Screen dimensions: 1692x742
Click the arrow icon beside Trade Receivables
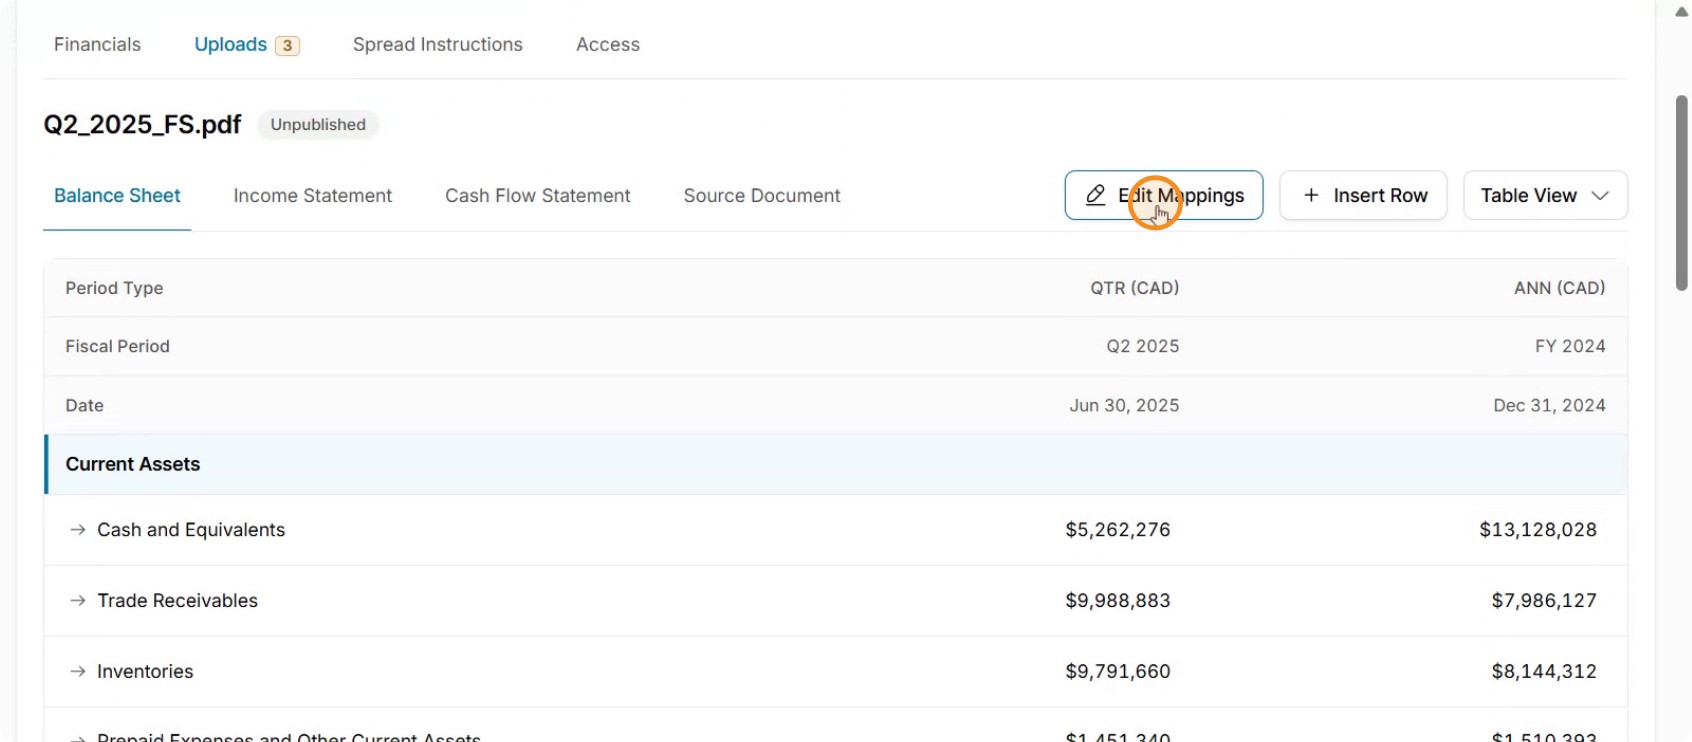point(77,601)
